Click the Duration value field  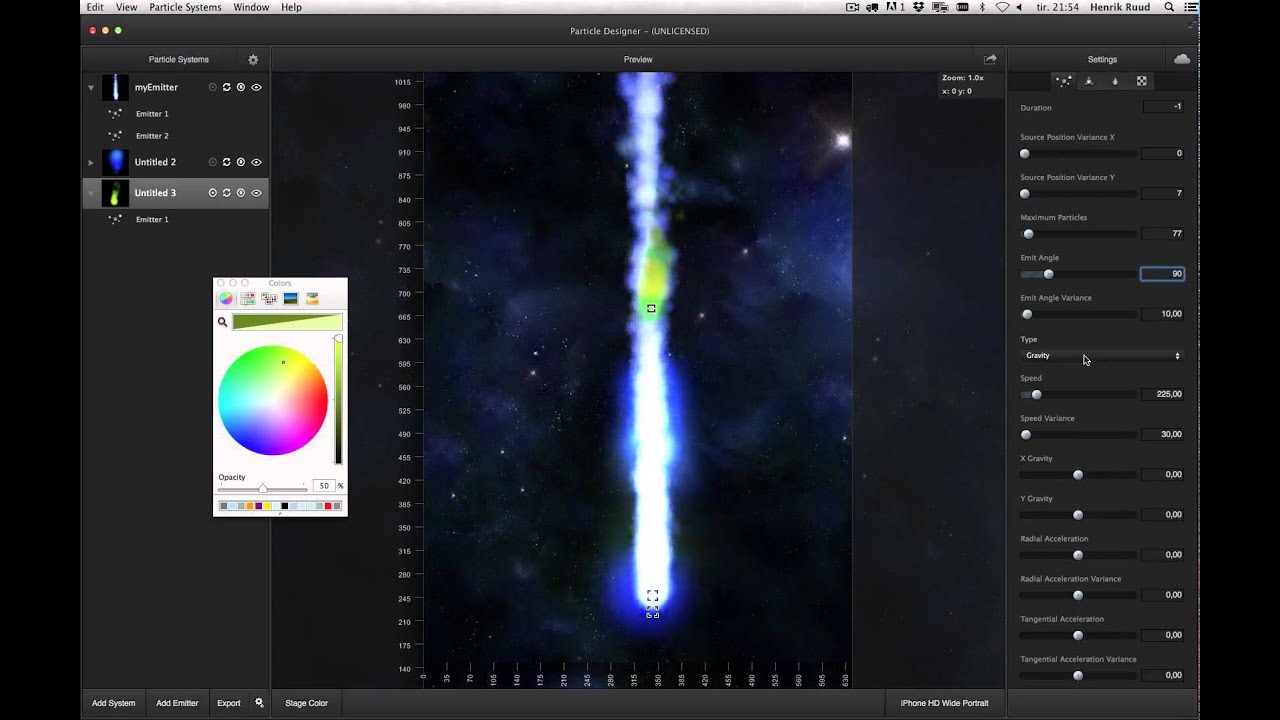(1163, 107)
